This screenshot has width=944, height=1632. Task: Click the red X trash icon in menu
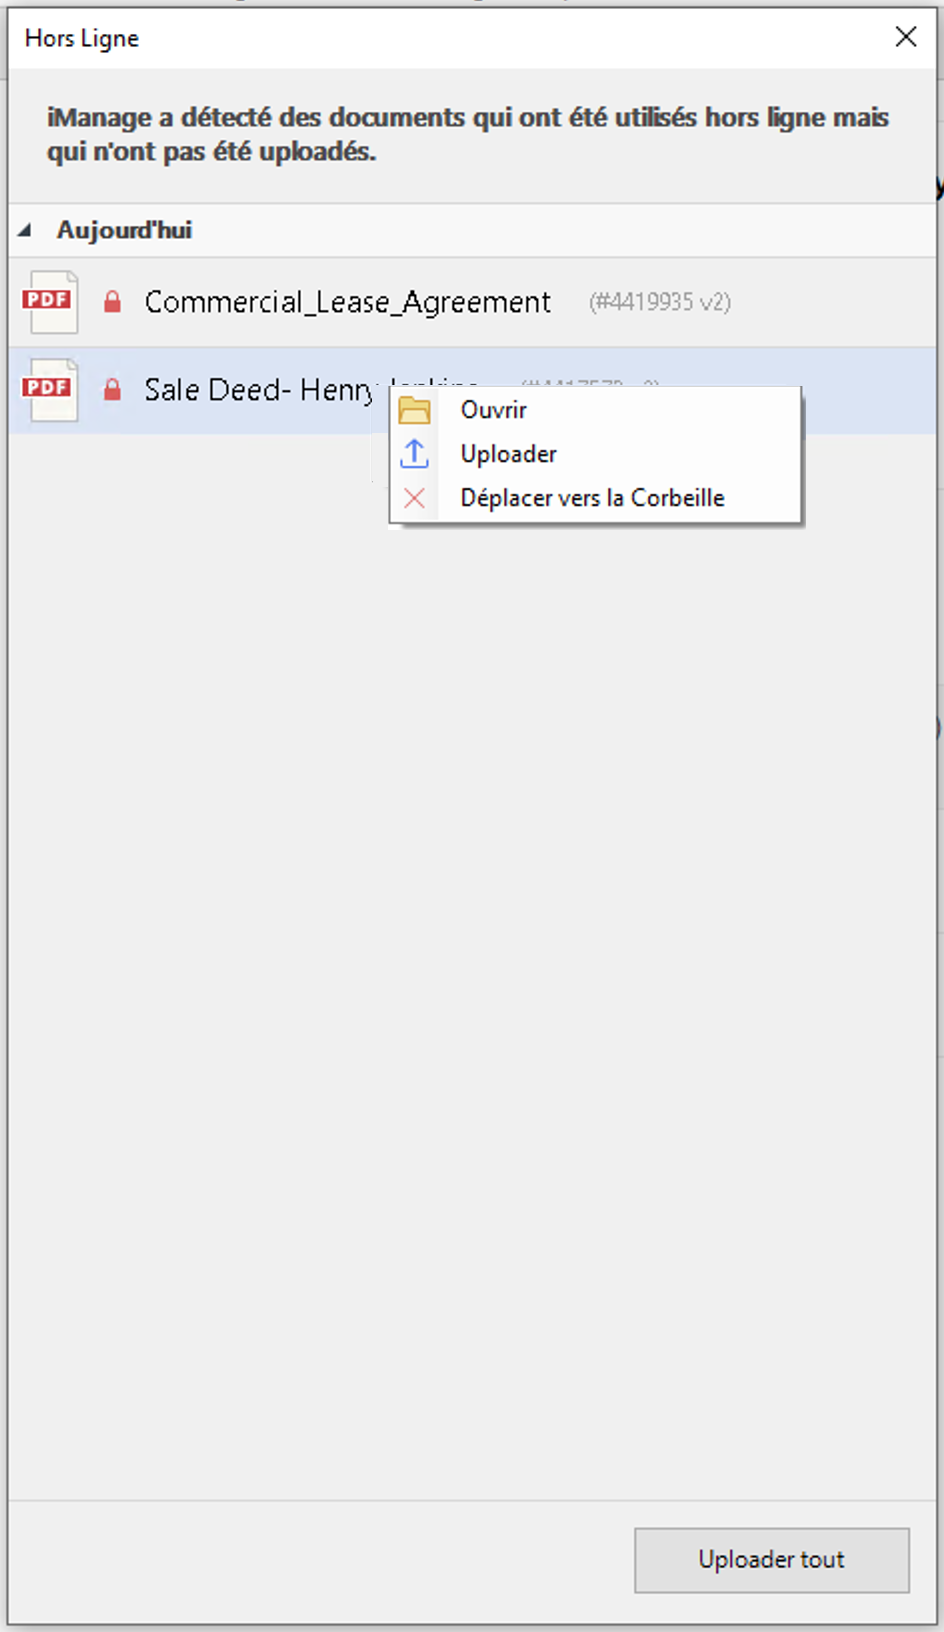[x=414, y=498]
